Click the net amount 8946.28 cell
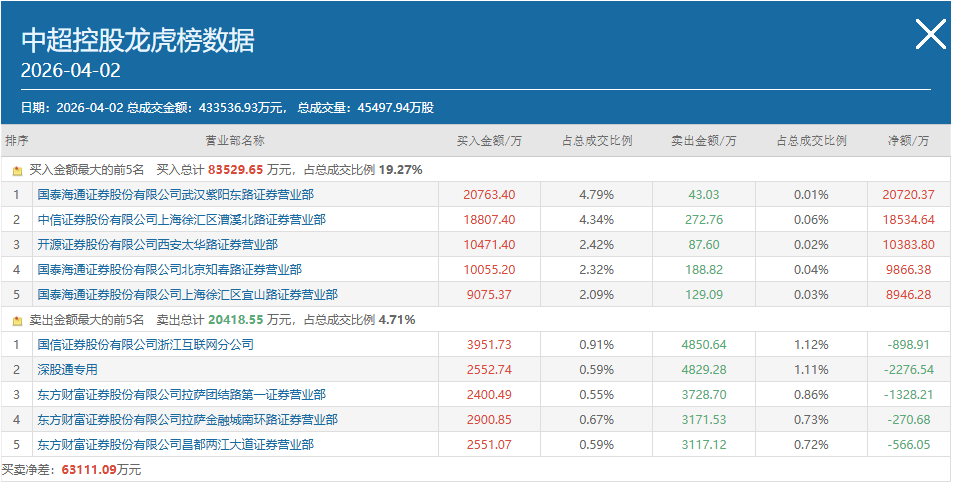The image size is (954, 487). [908, 295]
